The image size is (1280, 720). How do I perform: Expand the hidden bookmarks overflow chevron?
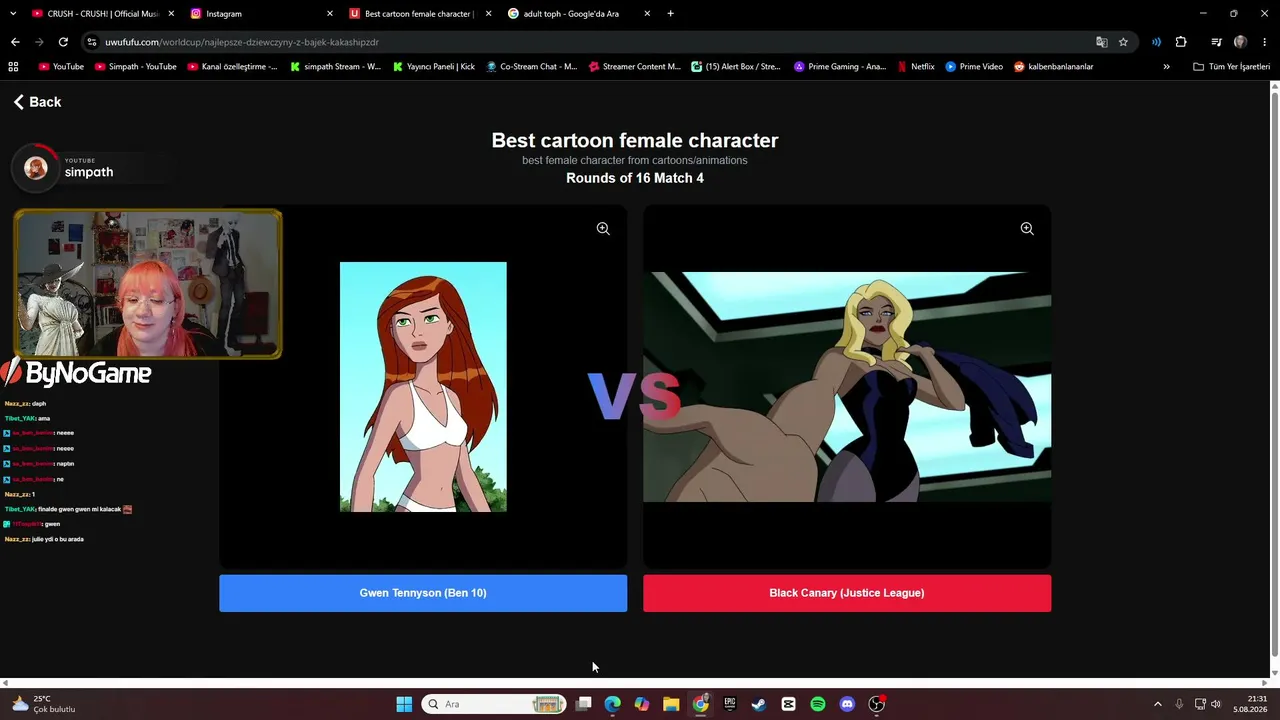pos(1166,67)
